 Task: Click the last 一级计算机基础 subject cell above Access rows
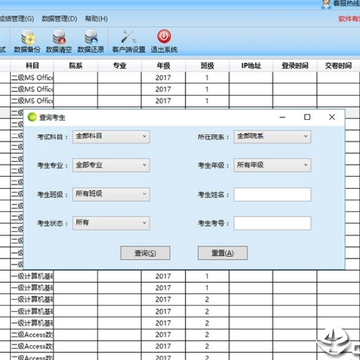point(32,323)
